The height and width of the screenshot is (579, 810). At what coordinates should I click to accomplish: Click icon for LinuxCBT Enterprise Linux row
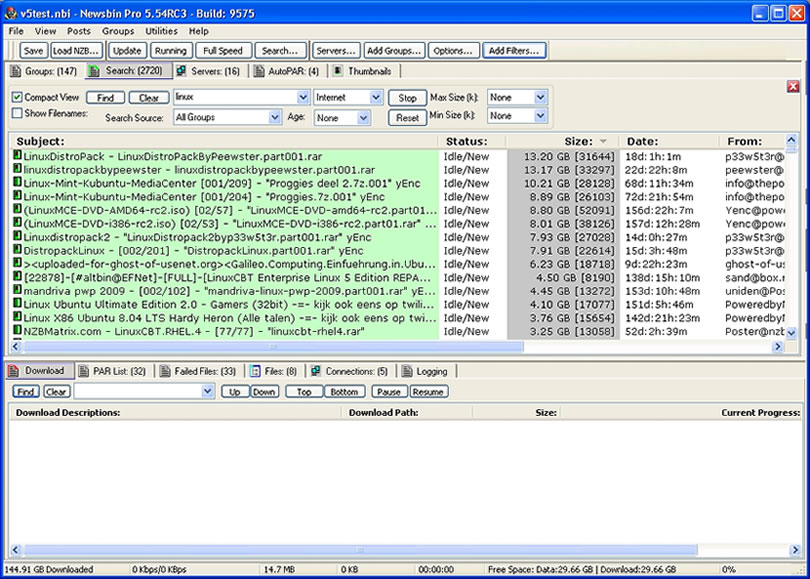pos(17,276)
